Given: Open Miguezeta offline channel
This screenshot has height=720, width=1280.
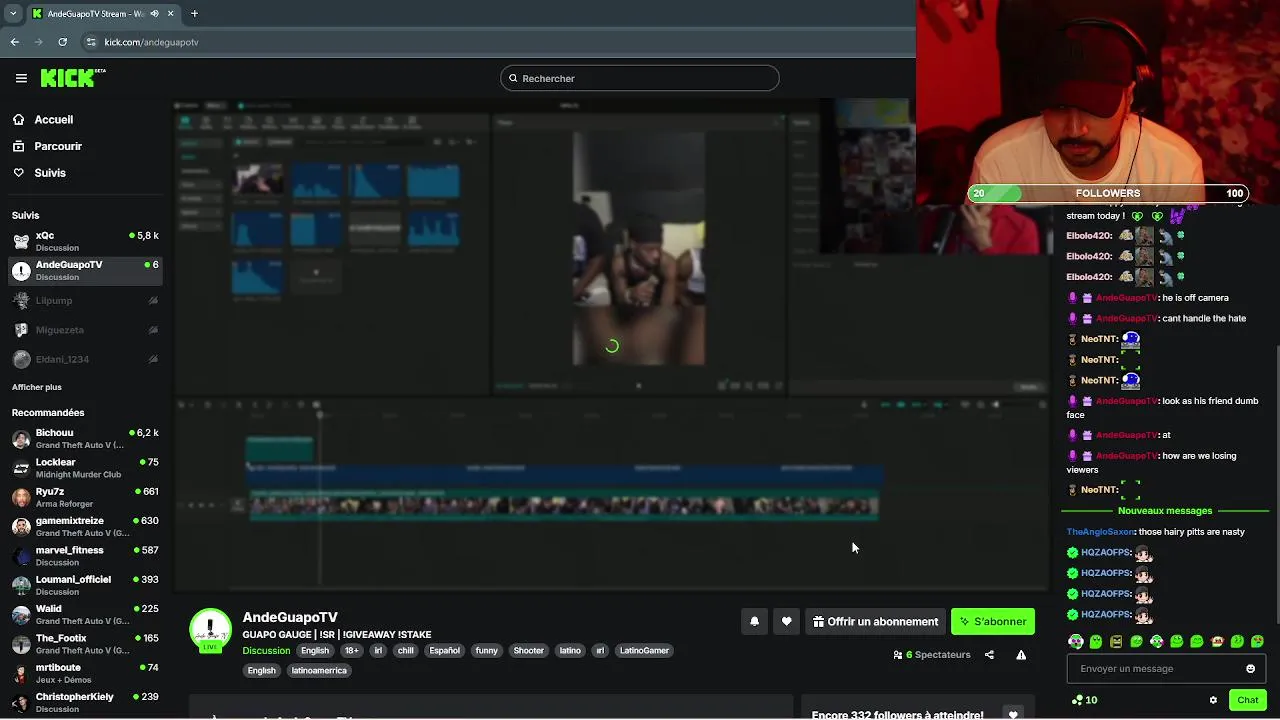Looking at the screenshot, I should pyautogui.click(x=84, y=330).
